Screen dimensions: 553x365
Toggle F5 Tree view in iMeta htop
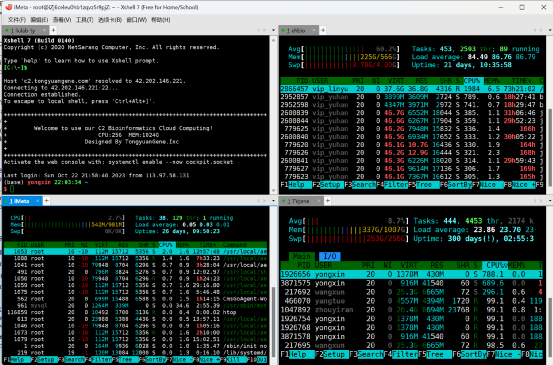point(125,360)
